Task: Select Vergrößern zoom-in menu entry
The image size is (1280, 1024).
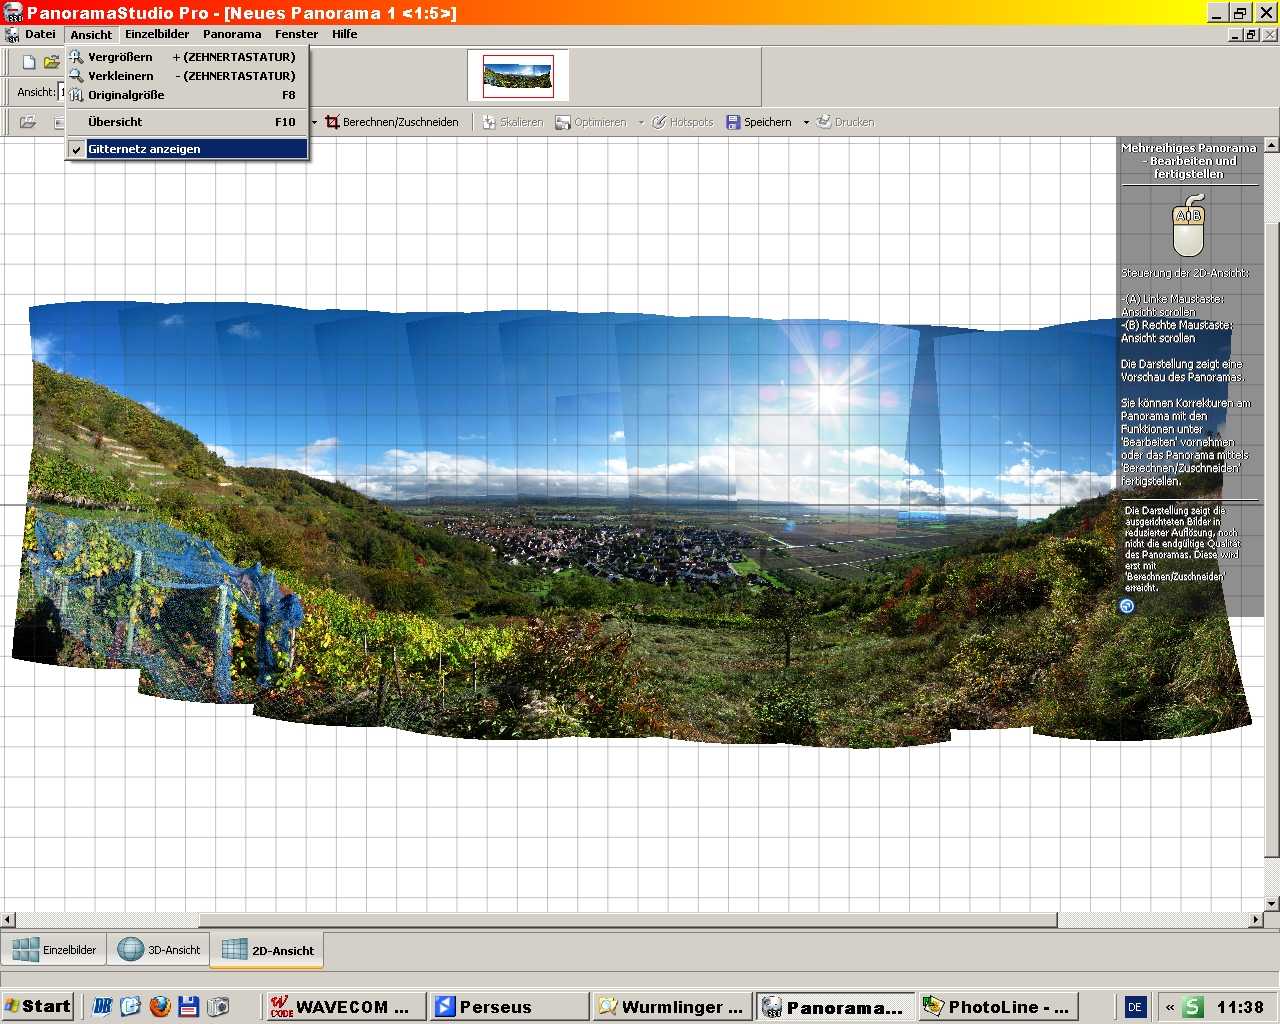Action: pyautogui.click(x=120, y=57)
